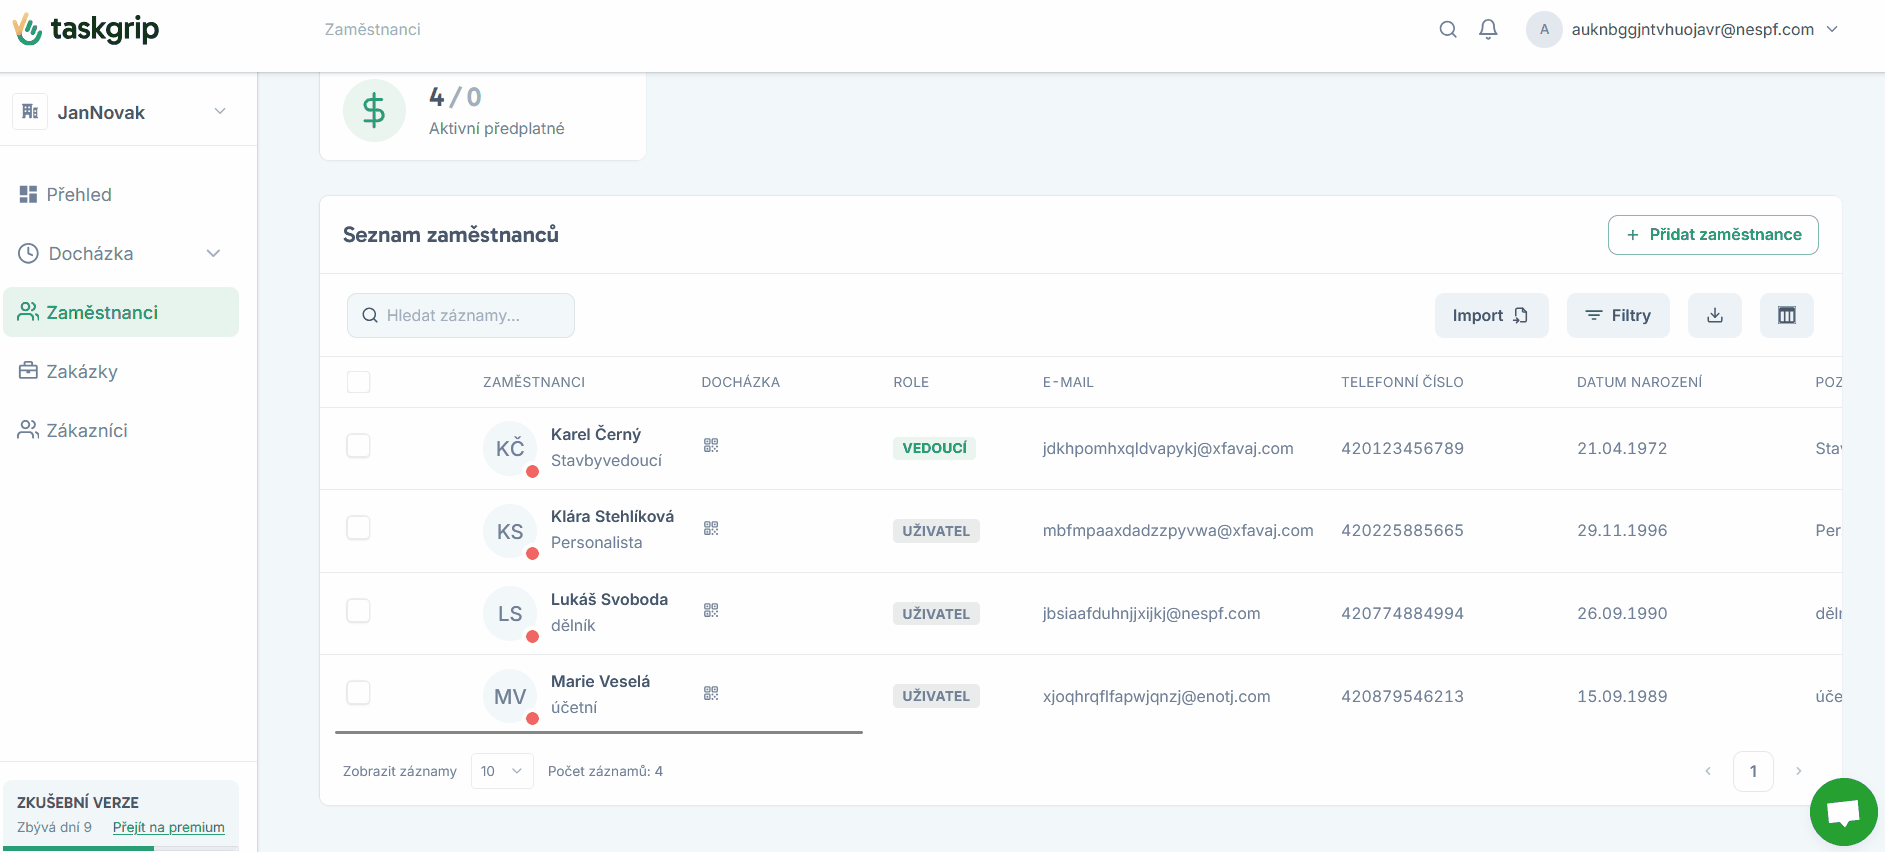Go to Zakázky in the sidebar
This screenshot has height=852, width=1885.
click(82, 372)
